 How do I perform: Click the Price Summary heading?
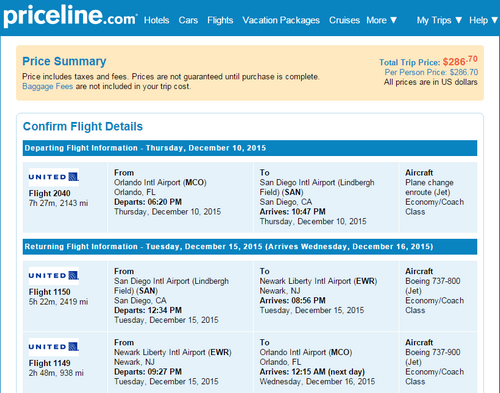(x=64, y=61)
